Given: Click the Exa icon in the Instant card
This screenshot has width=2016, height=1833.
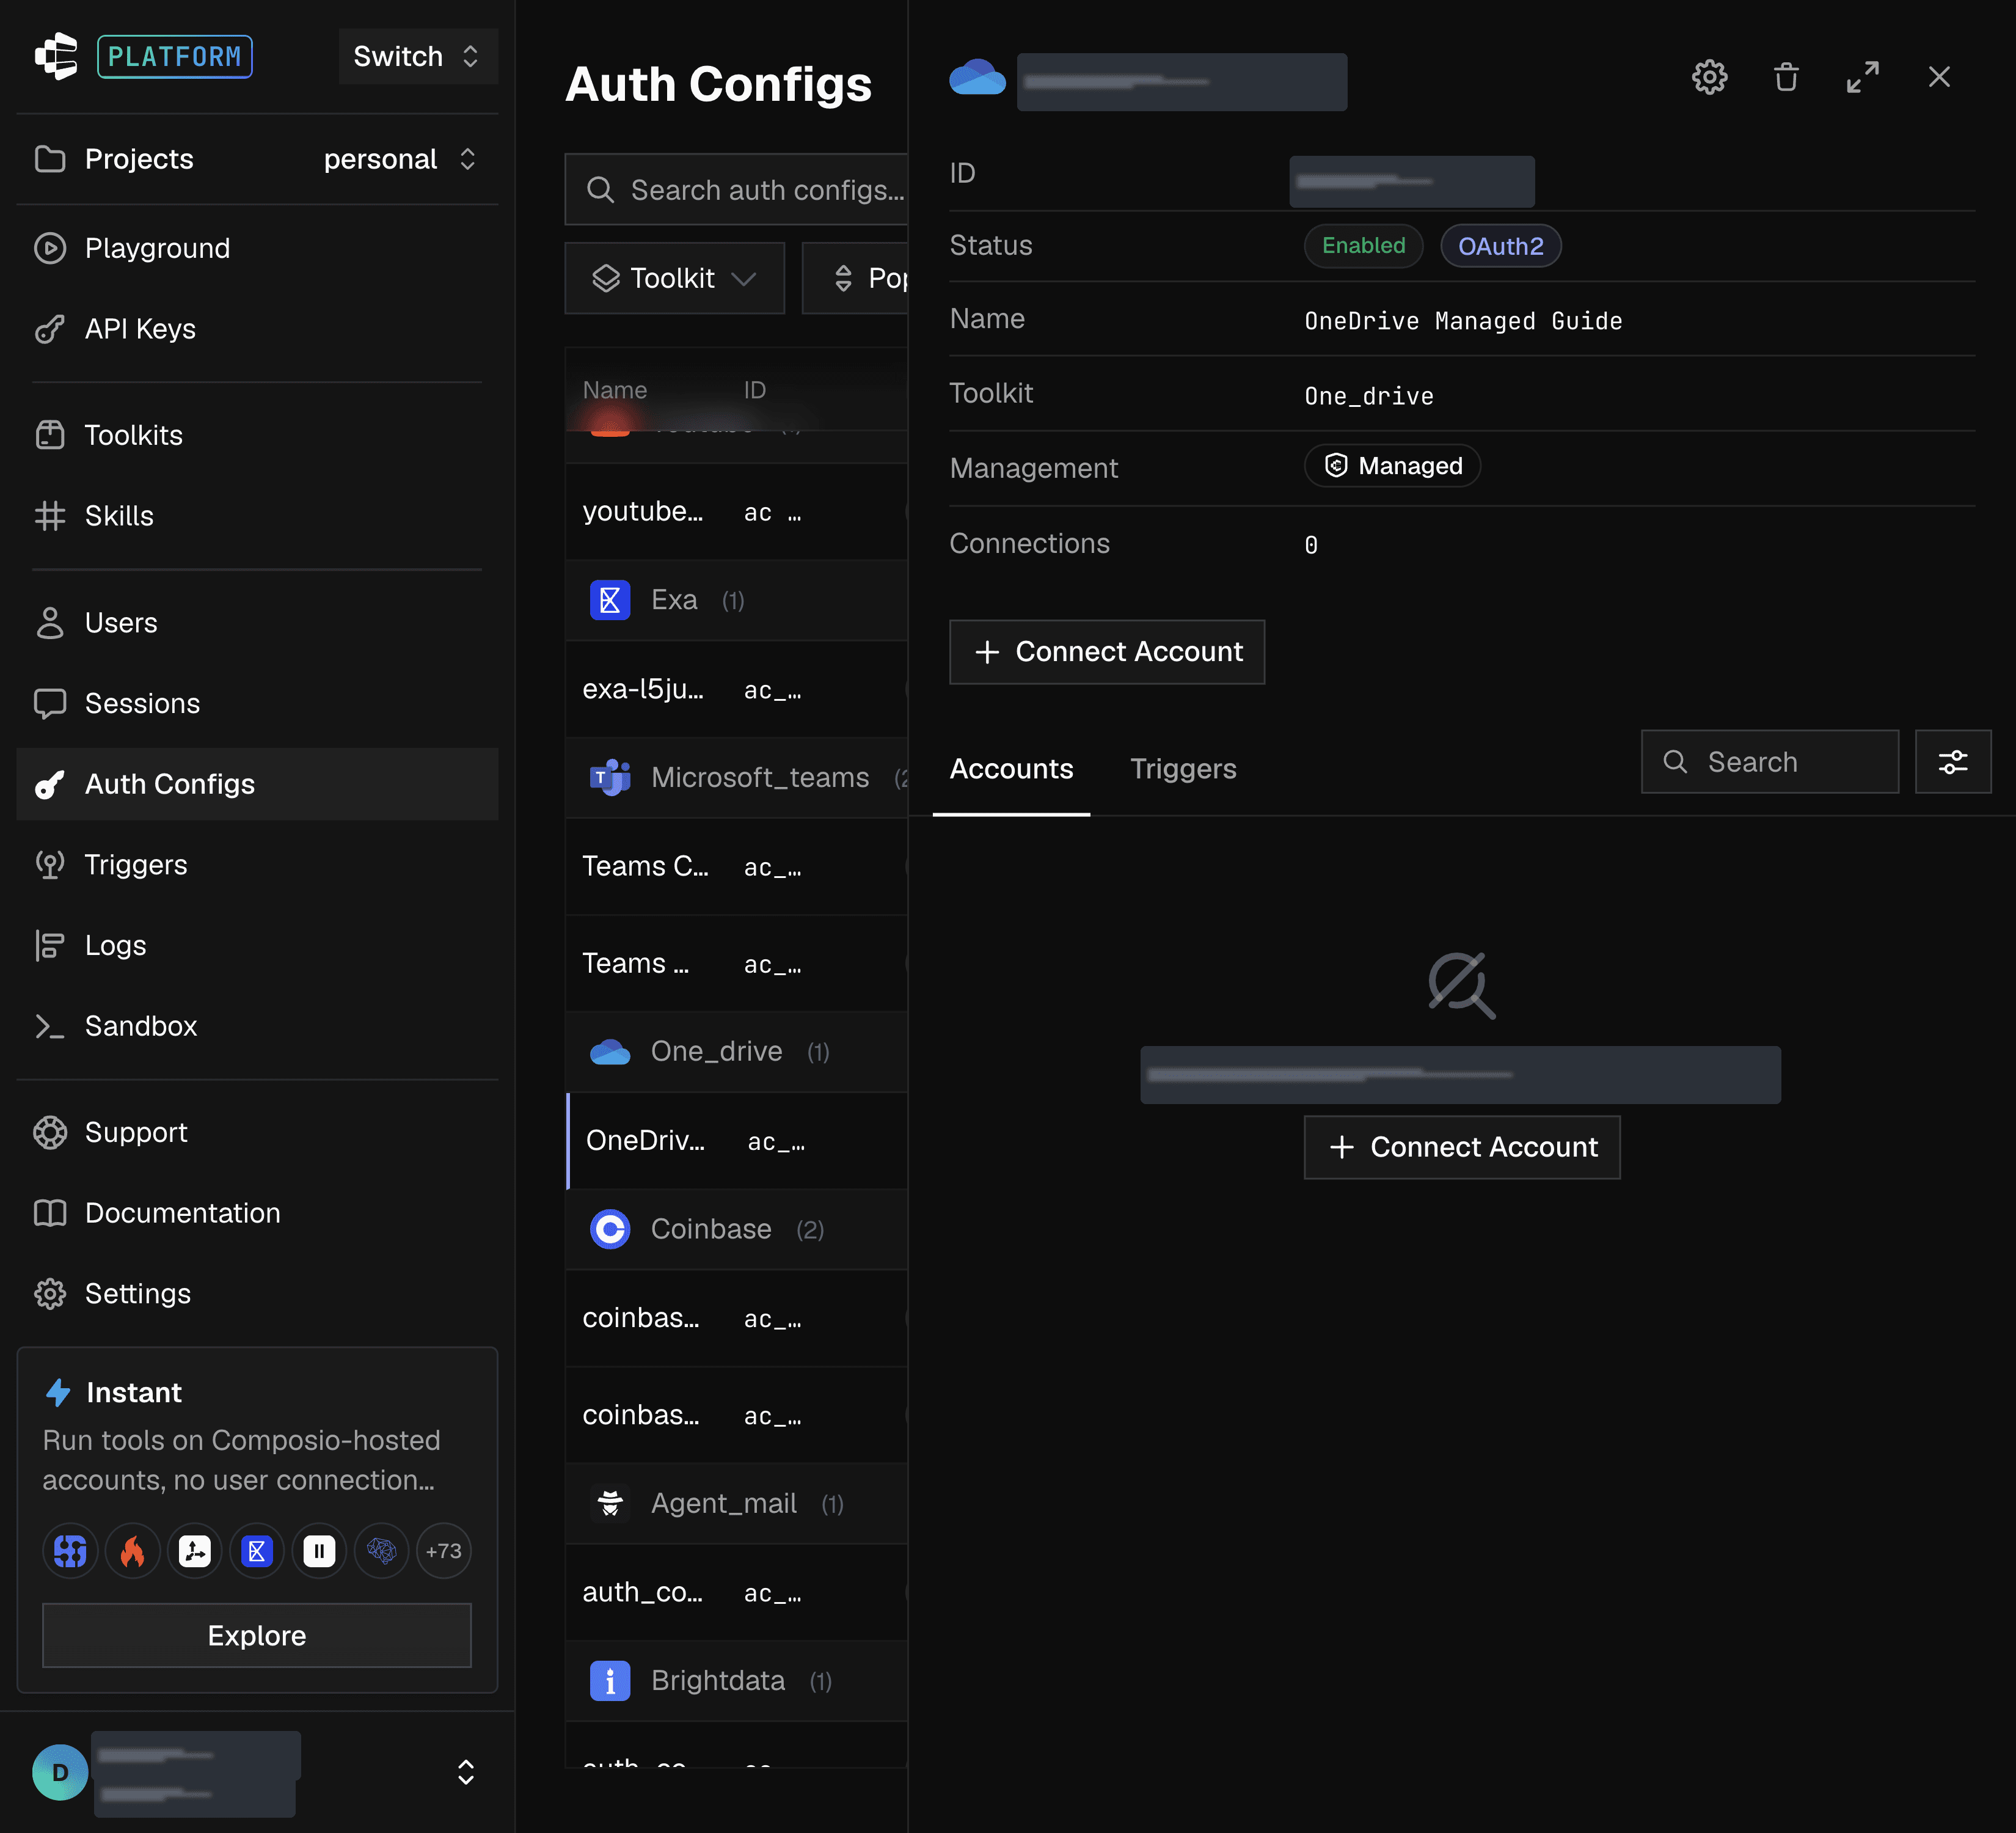Looking at the screenshot, I should [x=257, y=1551].
